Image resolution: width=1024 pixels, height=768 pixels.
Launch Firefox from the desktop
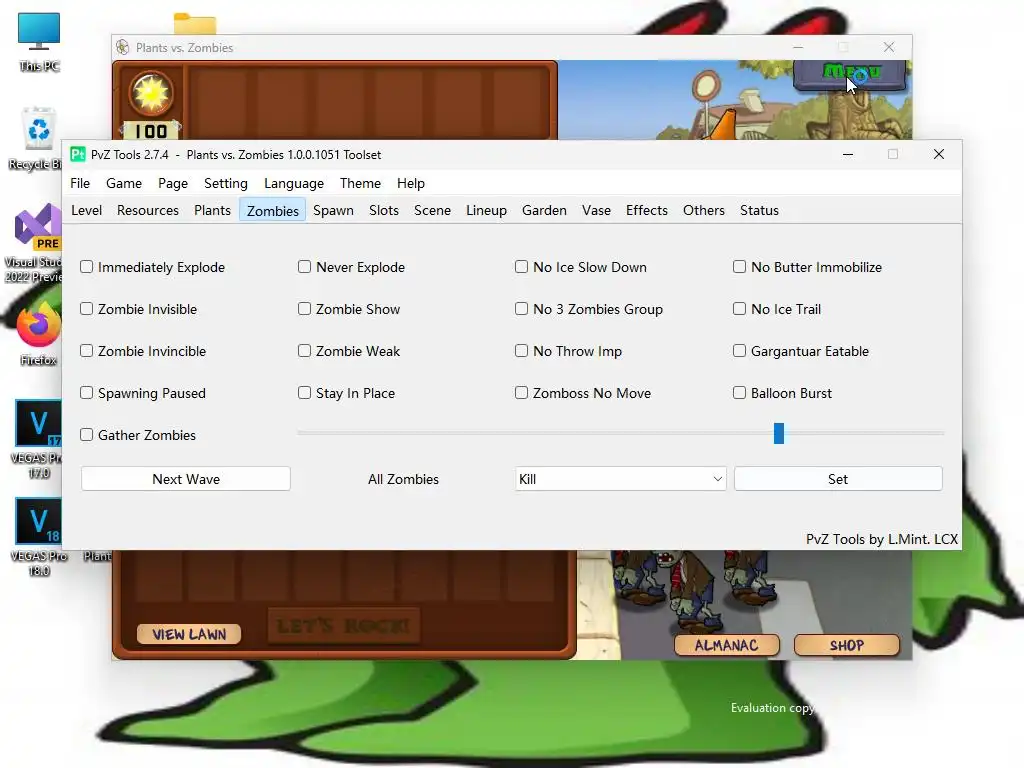click(38, 333)
